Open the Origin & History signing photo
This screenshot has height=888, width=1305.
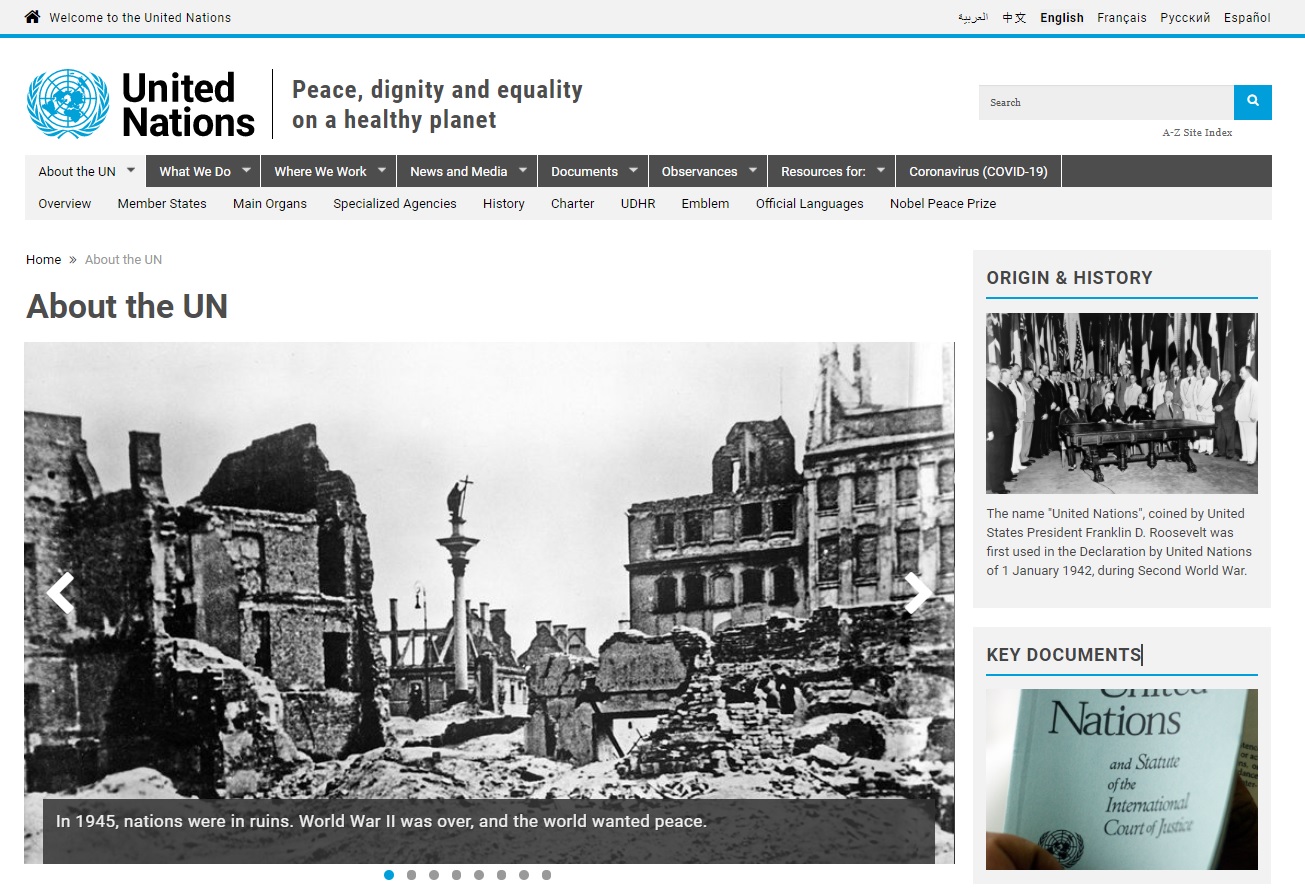[x=1122, y=403]
